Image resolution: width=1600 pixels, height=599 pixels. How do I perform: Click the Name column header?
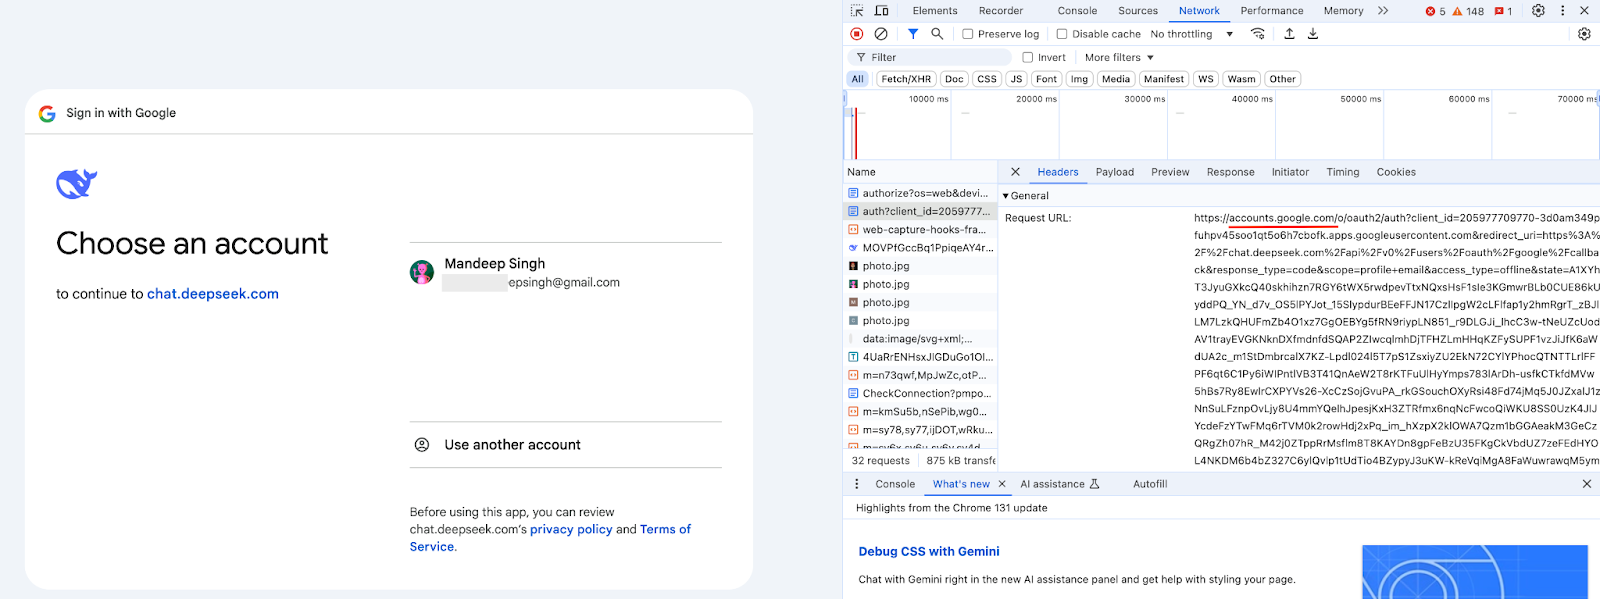click(x=920, y=172)
